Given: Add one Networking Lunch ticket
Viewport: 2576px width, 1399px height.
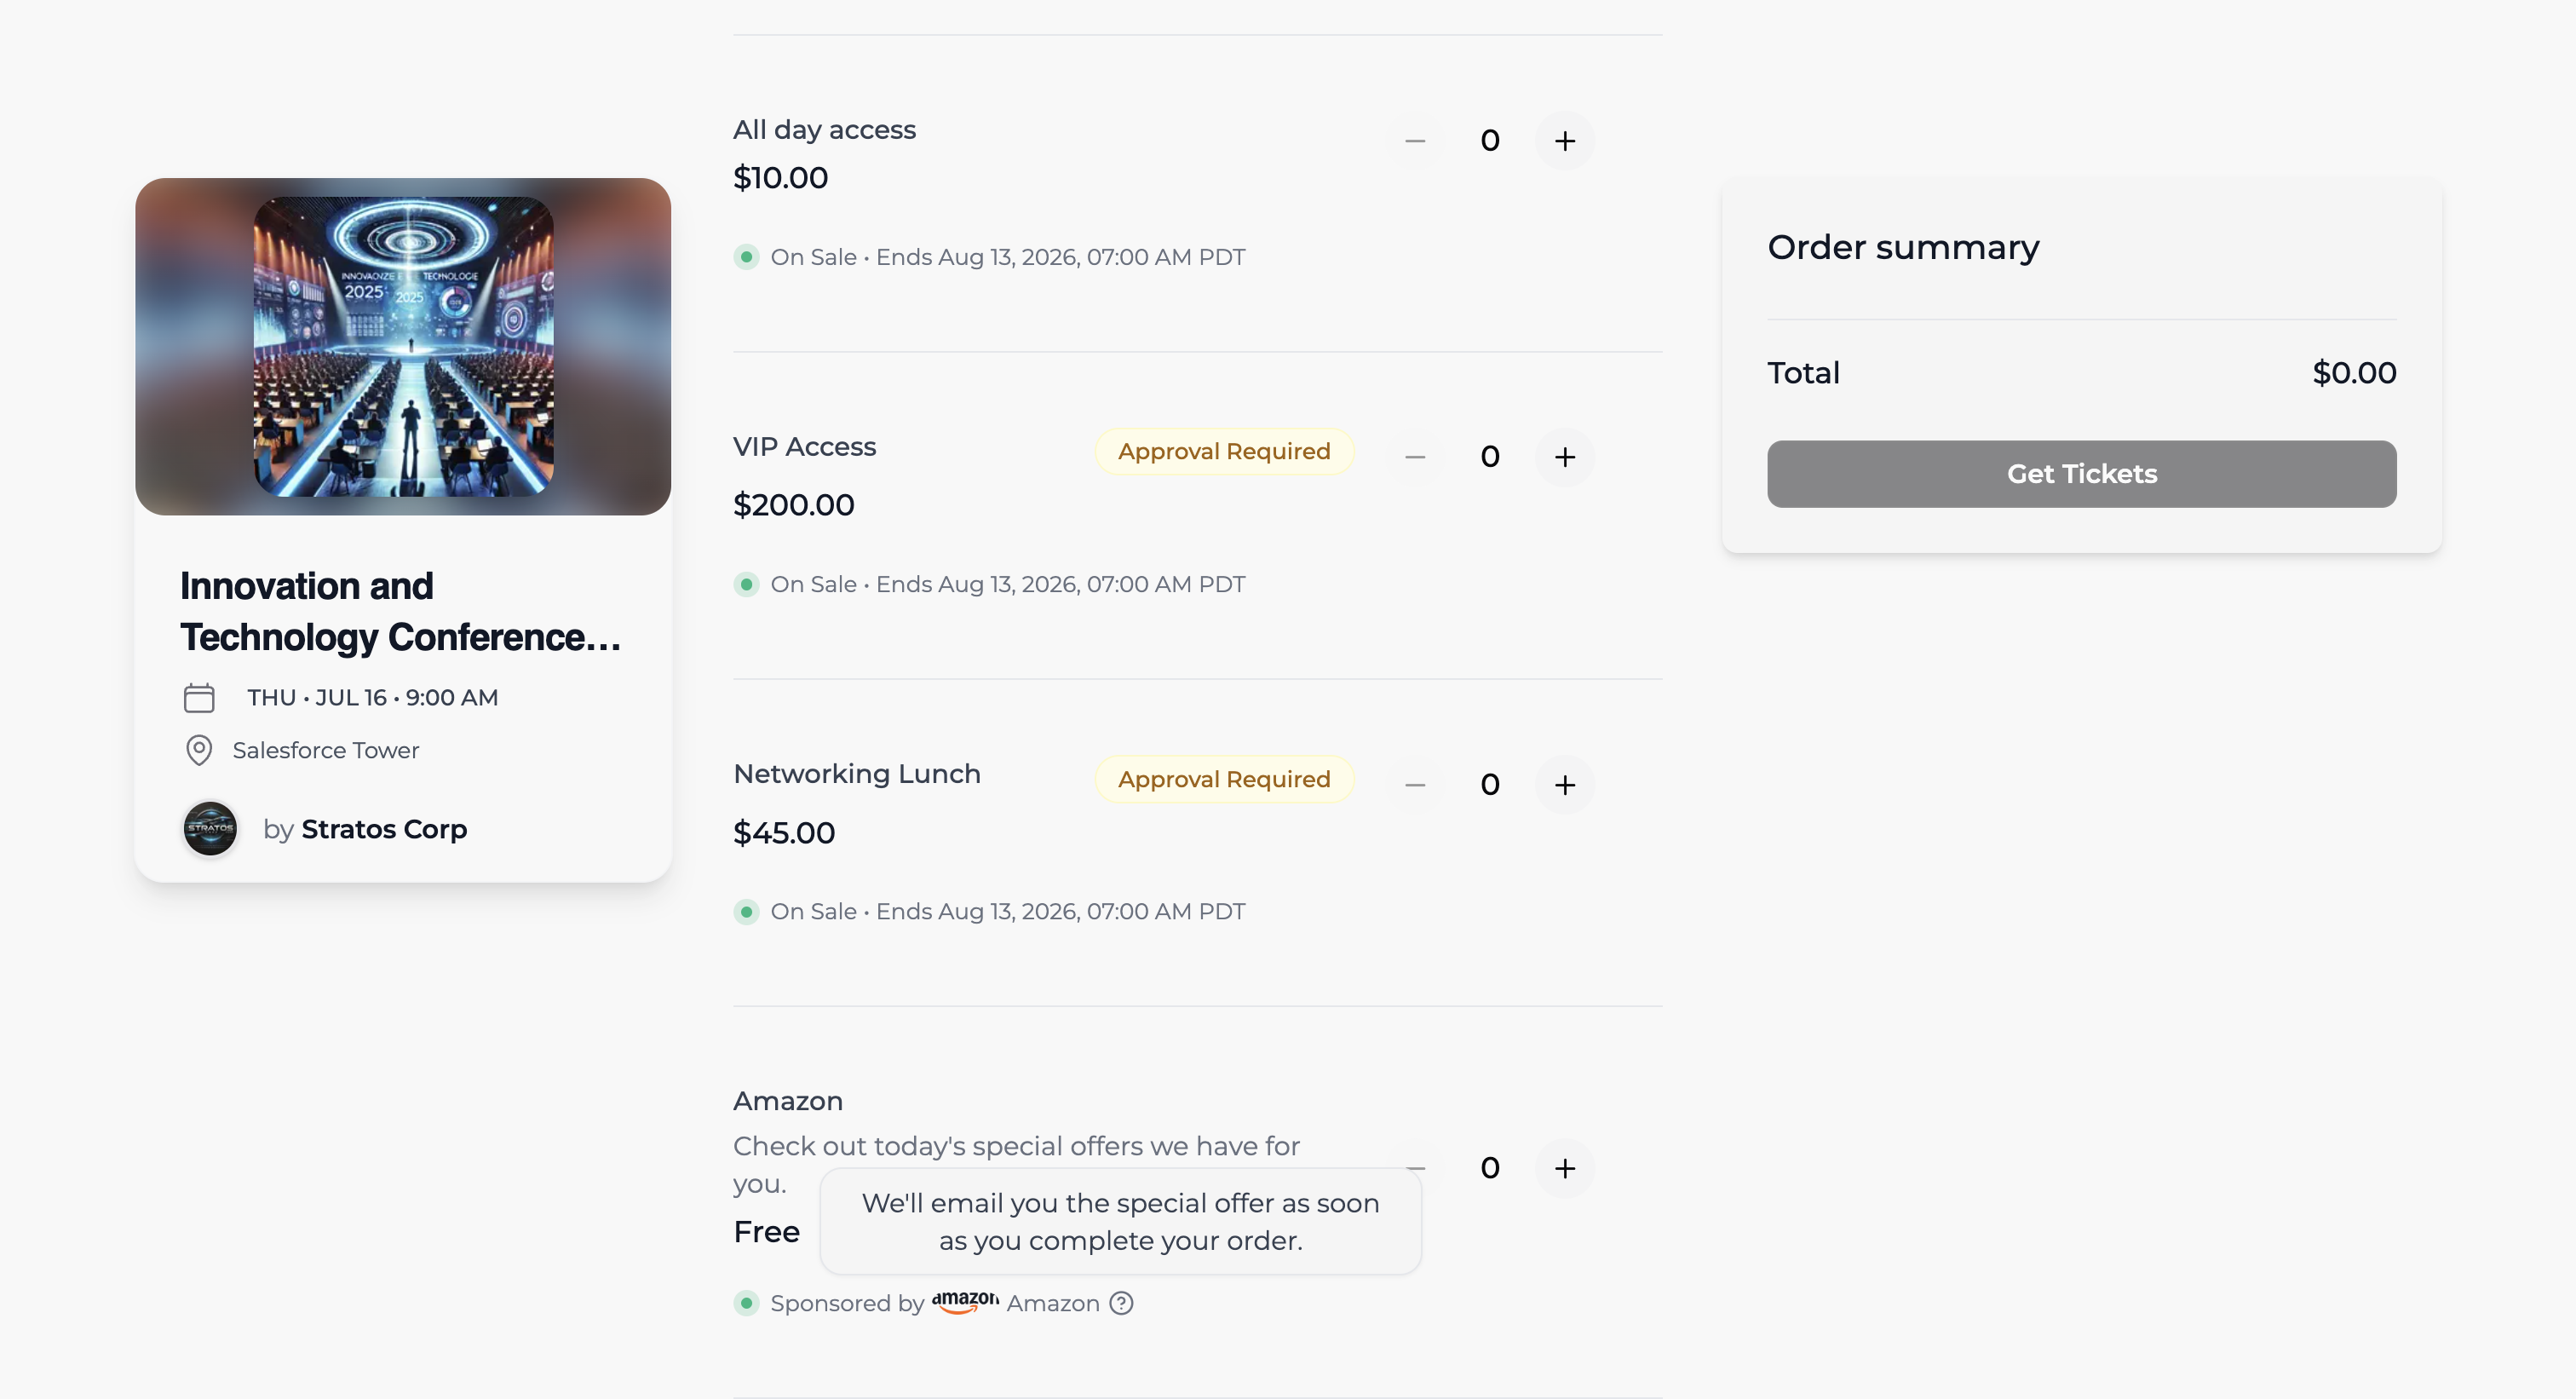Looking at the screenshot, I should (1564, 785).
